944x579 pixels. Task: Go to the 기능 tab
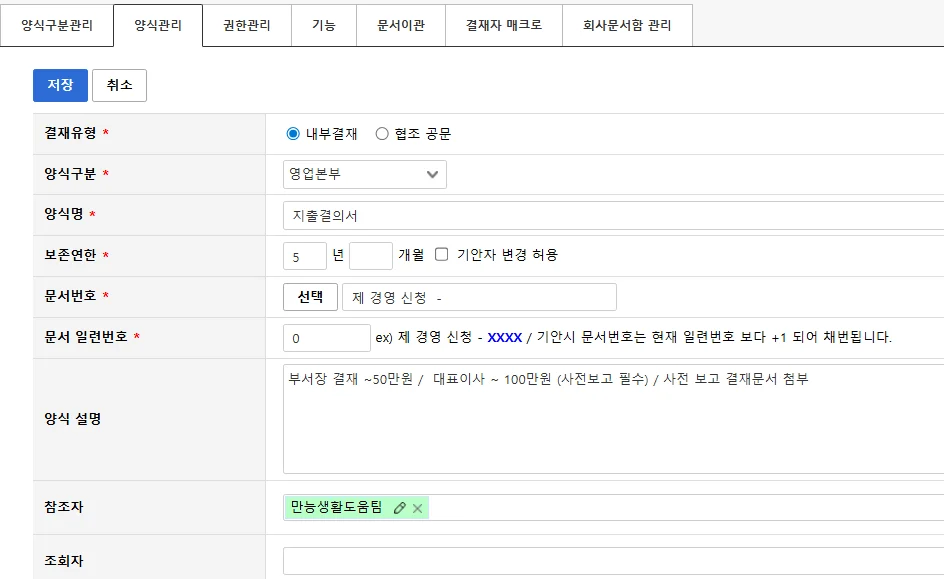point(324,26)
